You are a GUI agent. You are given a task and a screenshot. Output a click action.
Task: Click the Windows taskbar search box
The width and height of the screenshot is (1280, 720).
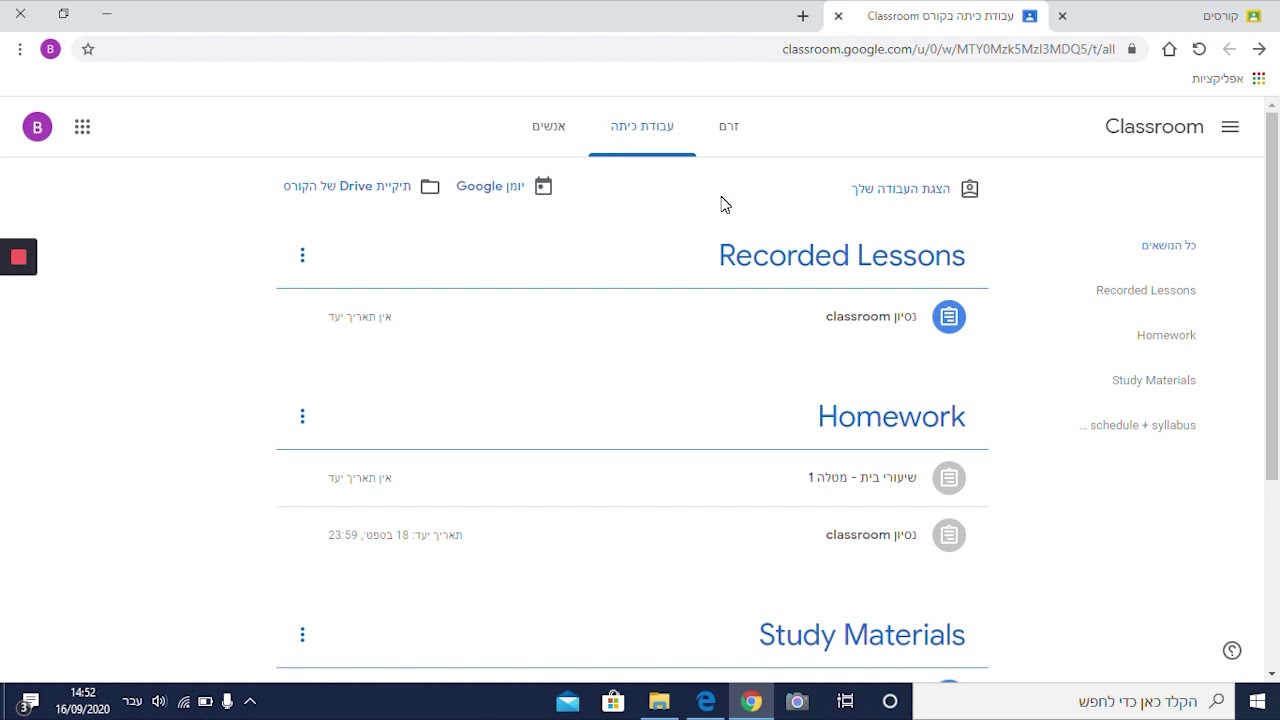[x=1075, y=702]
